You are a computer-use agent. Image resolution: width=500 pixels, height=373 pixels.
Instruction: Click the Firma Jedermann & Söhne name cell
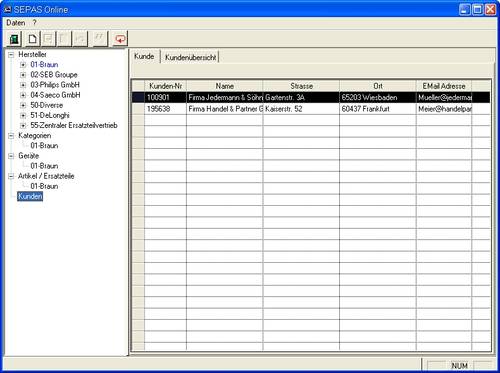[225, 97]
